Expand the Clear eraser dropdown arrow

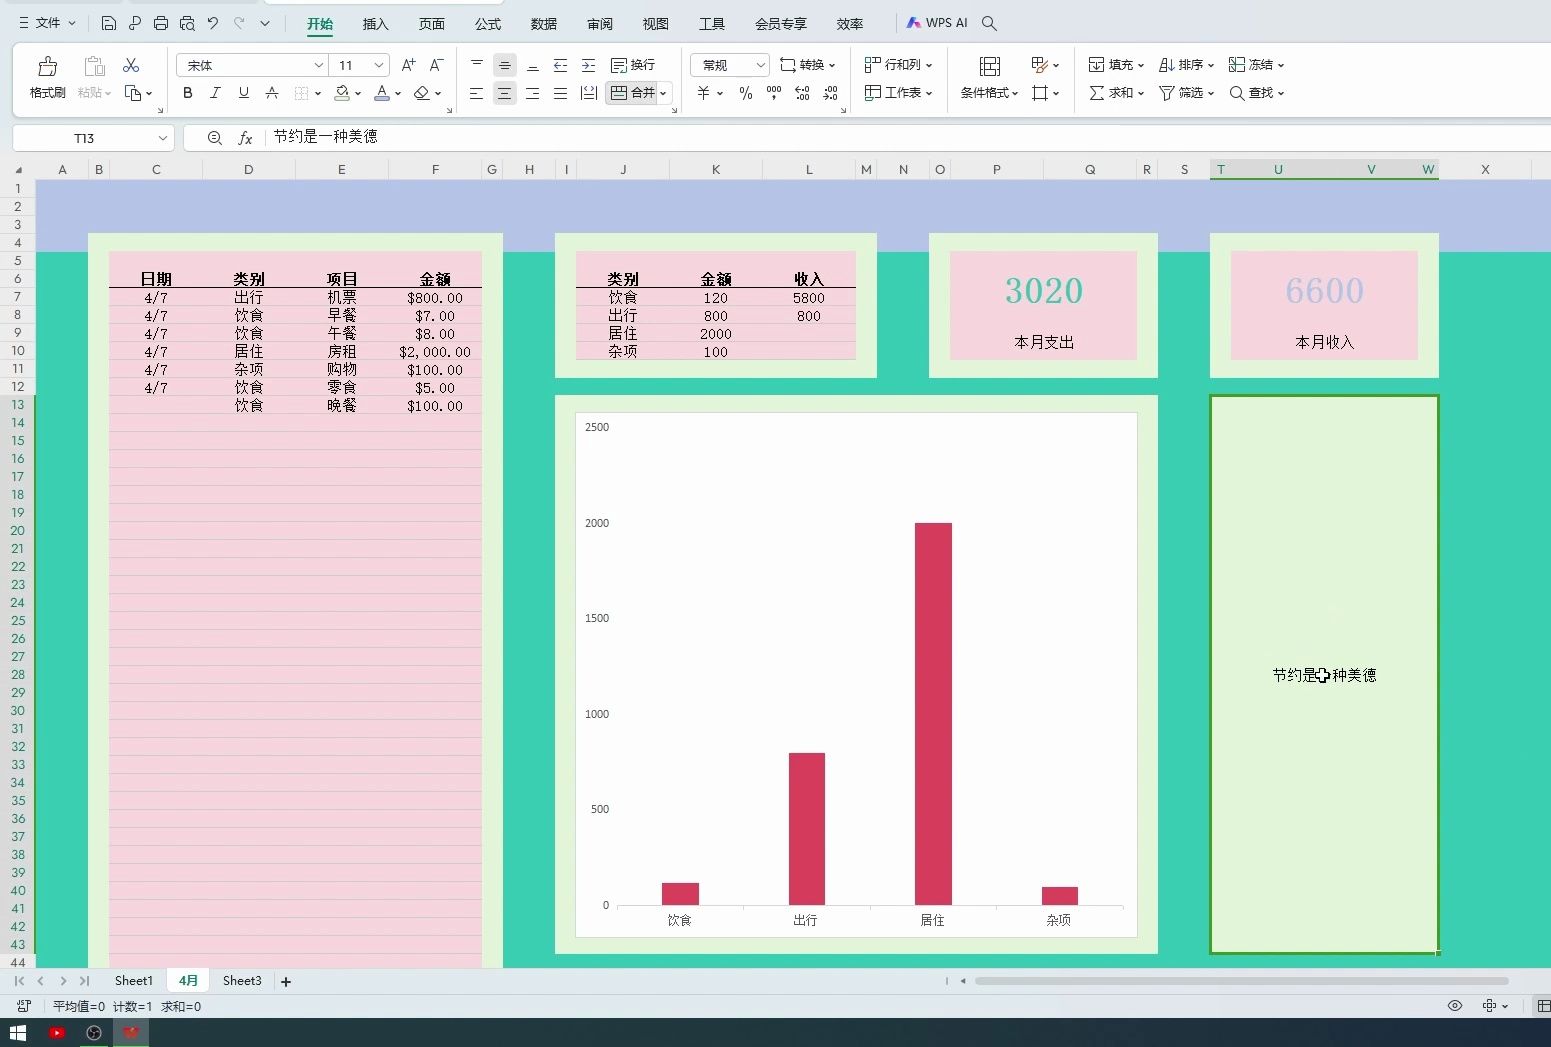tap(438, 94)
